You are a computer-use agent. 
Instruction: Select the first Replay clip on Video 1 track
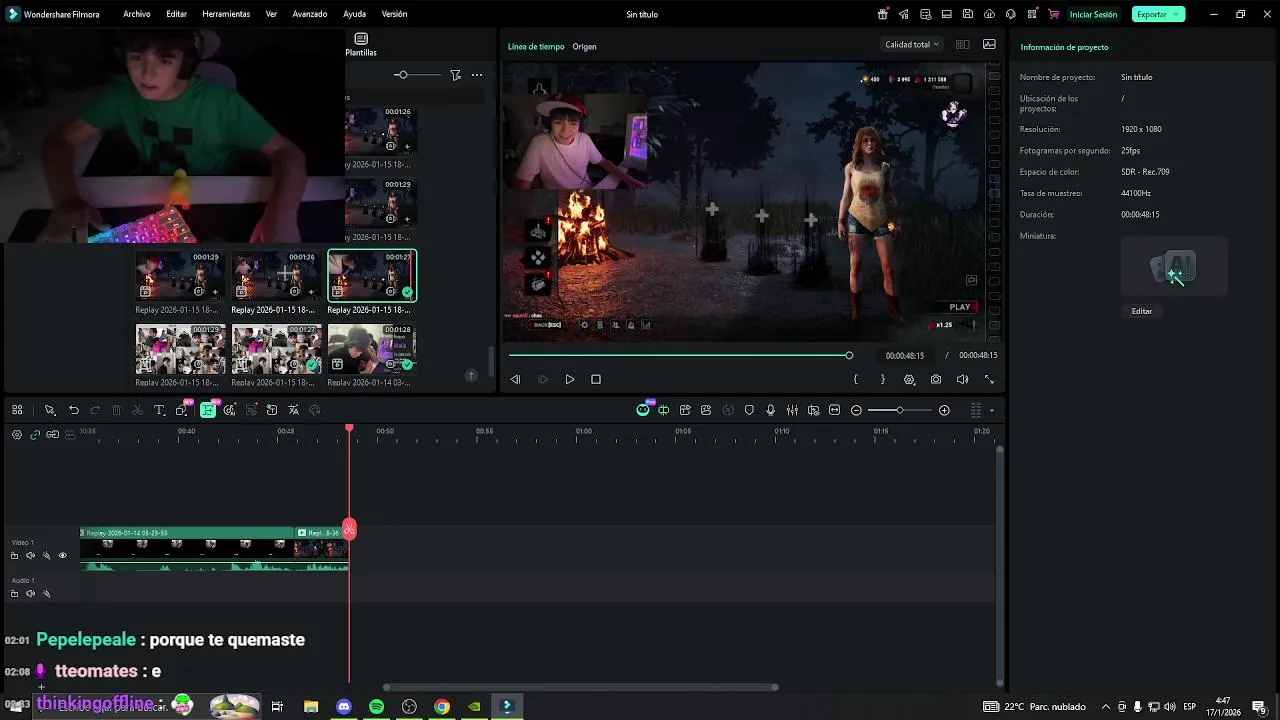click(188, 549)
